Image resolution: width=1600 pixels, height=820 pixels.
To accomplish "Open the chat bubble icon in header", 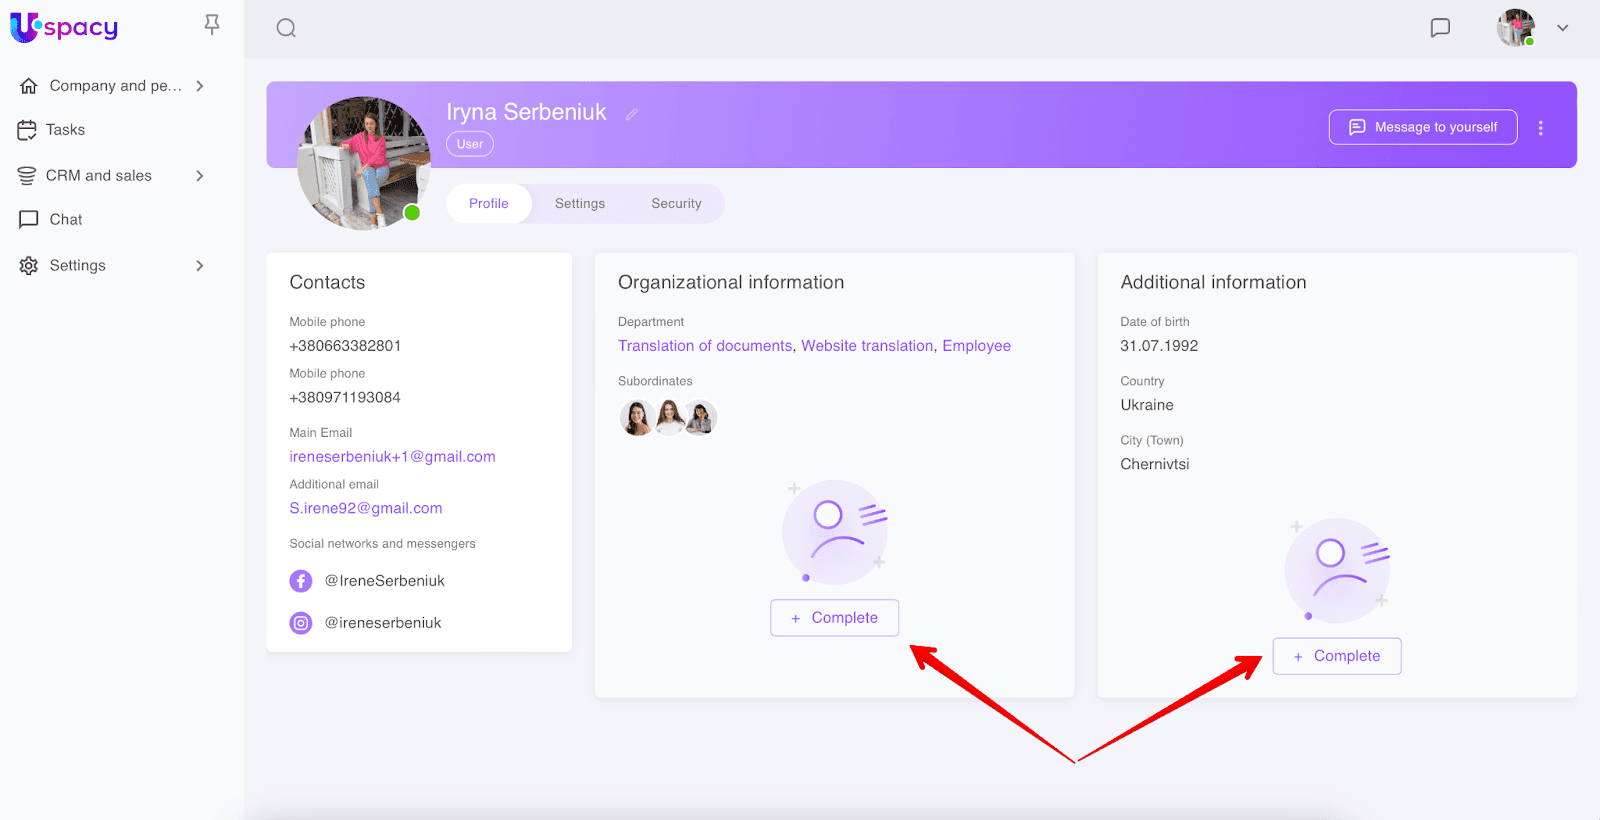I will tap(1440, 28).
